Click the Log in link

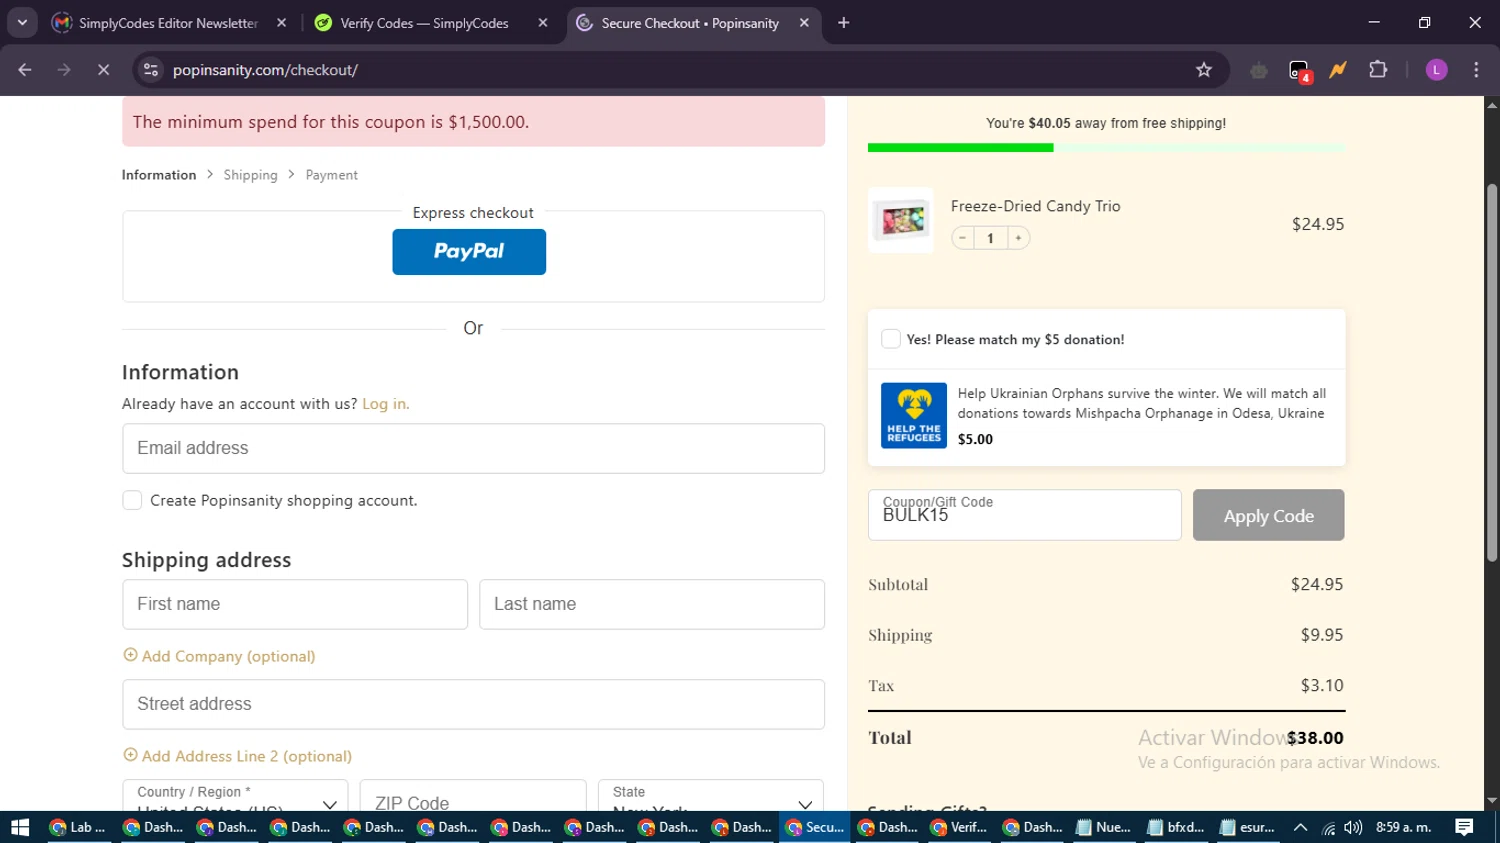tap(385, 404)
